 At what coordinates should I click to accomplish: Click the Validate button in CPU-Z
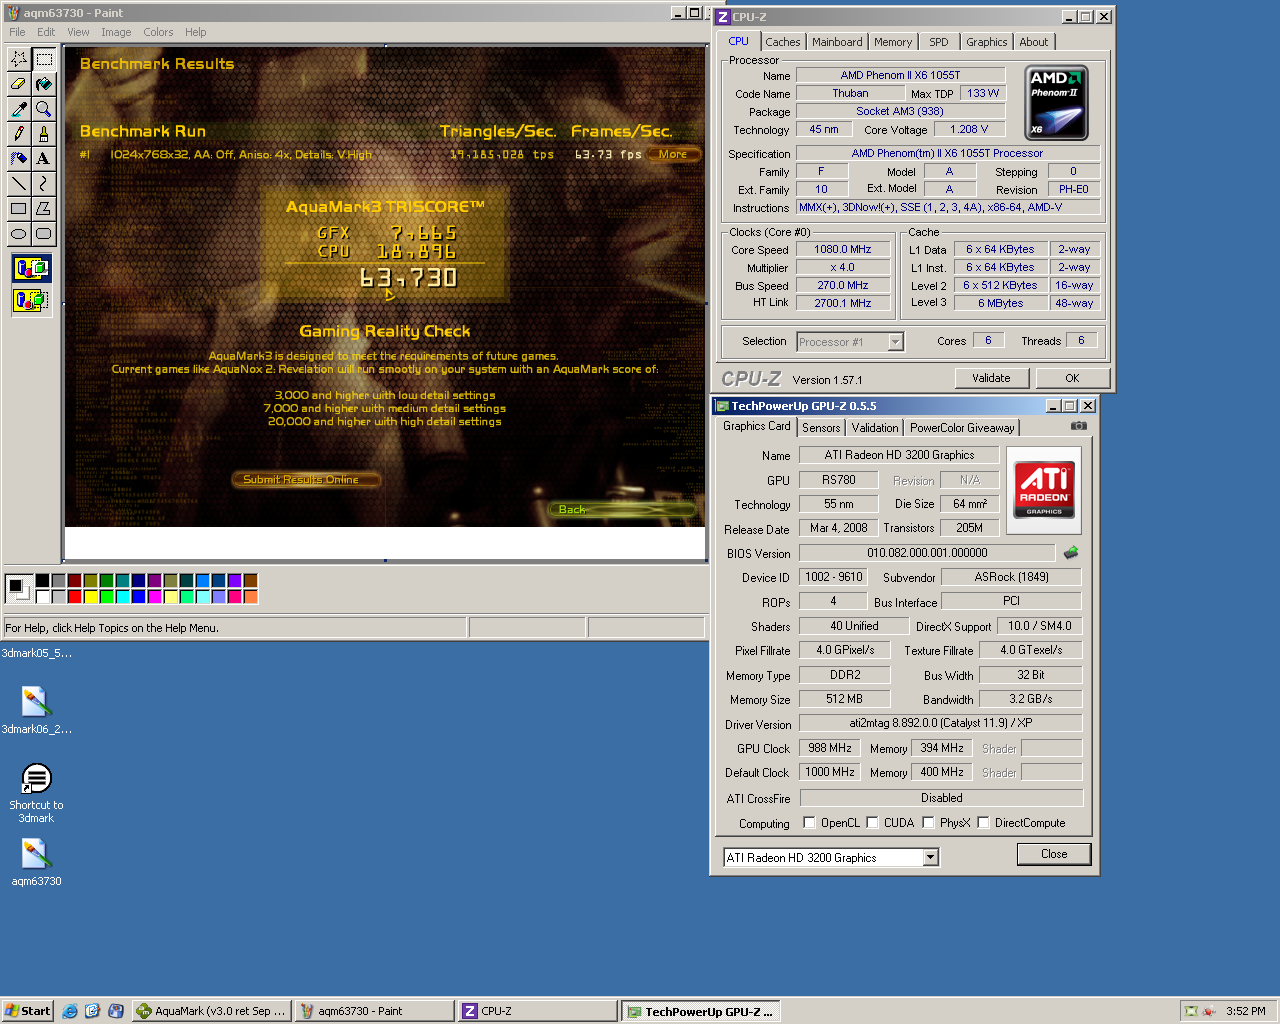991,378
